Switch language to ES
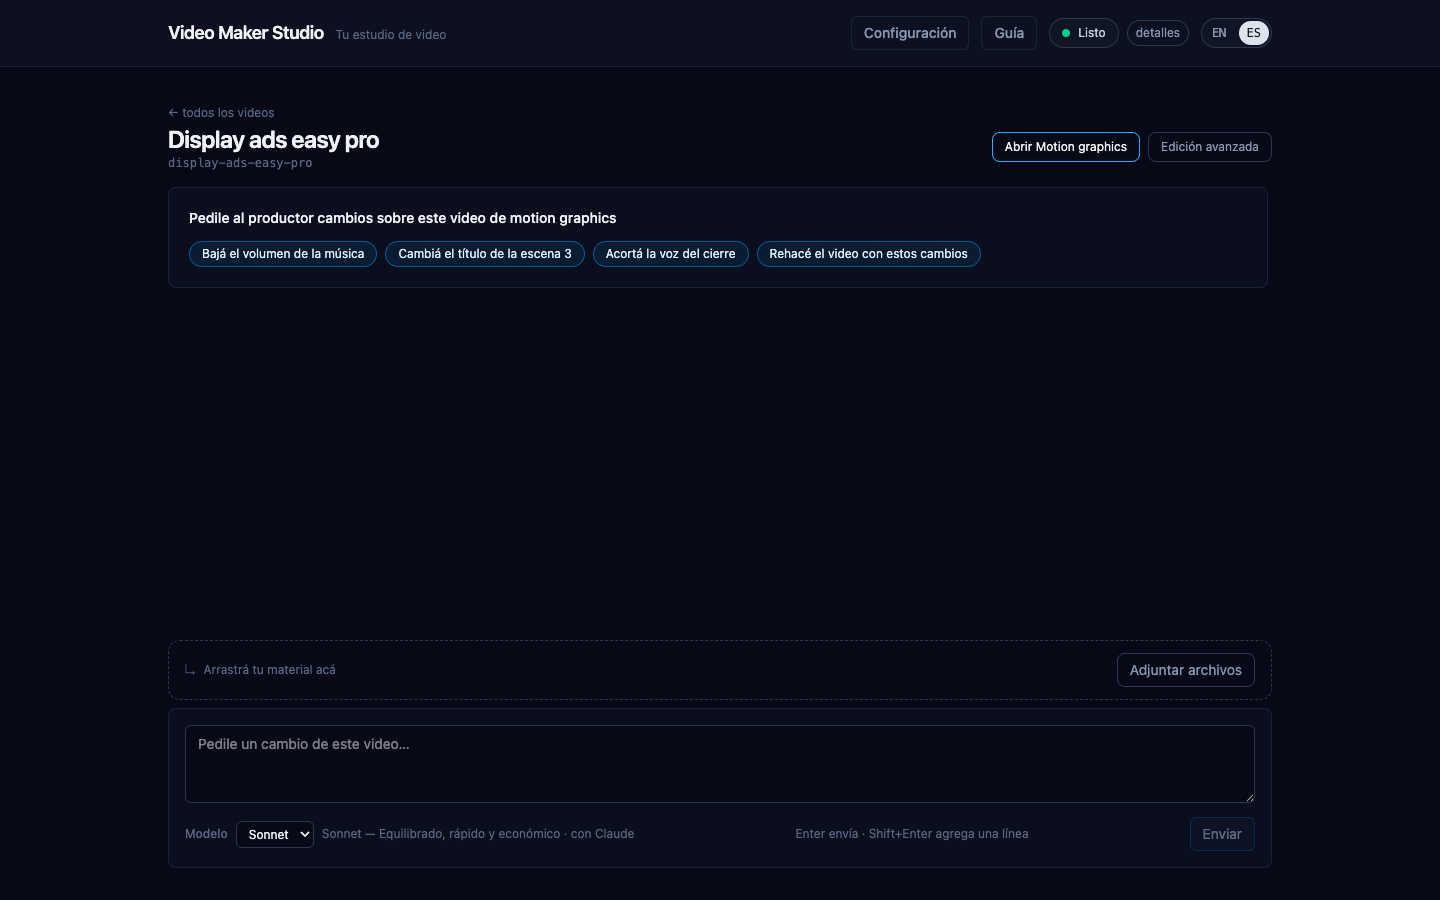 tap(1253, 33)
